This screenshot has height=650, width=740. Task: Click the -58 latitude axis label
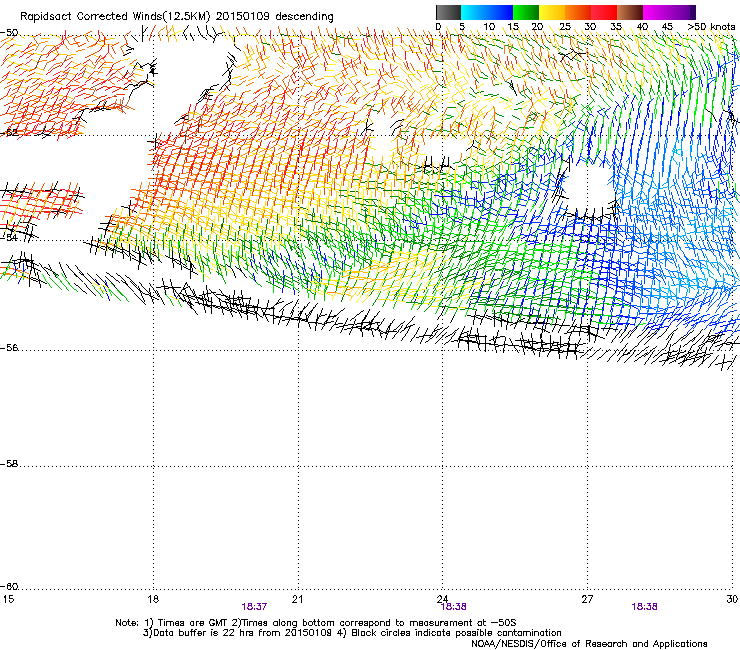click(9, 464)
